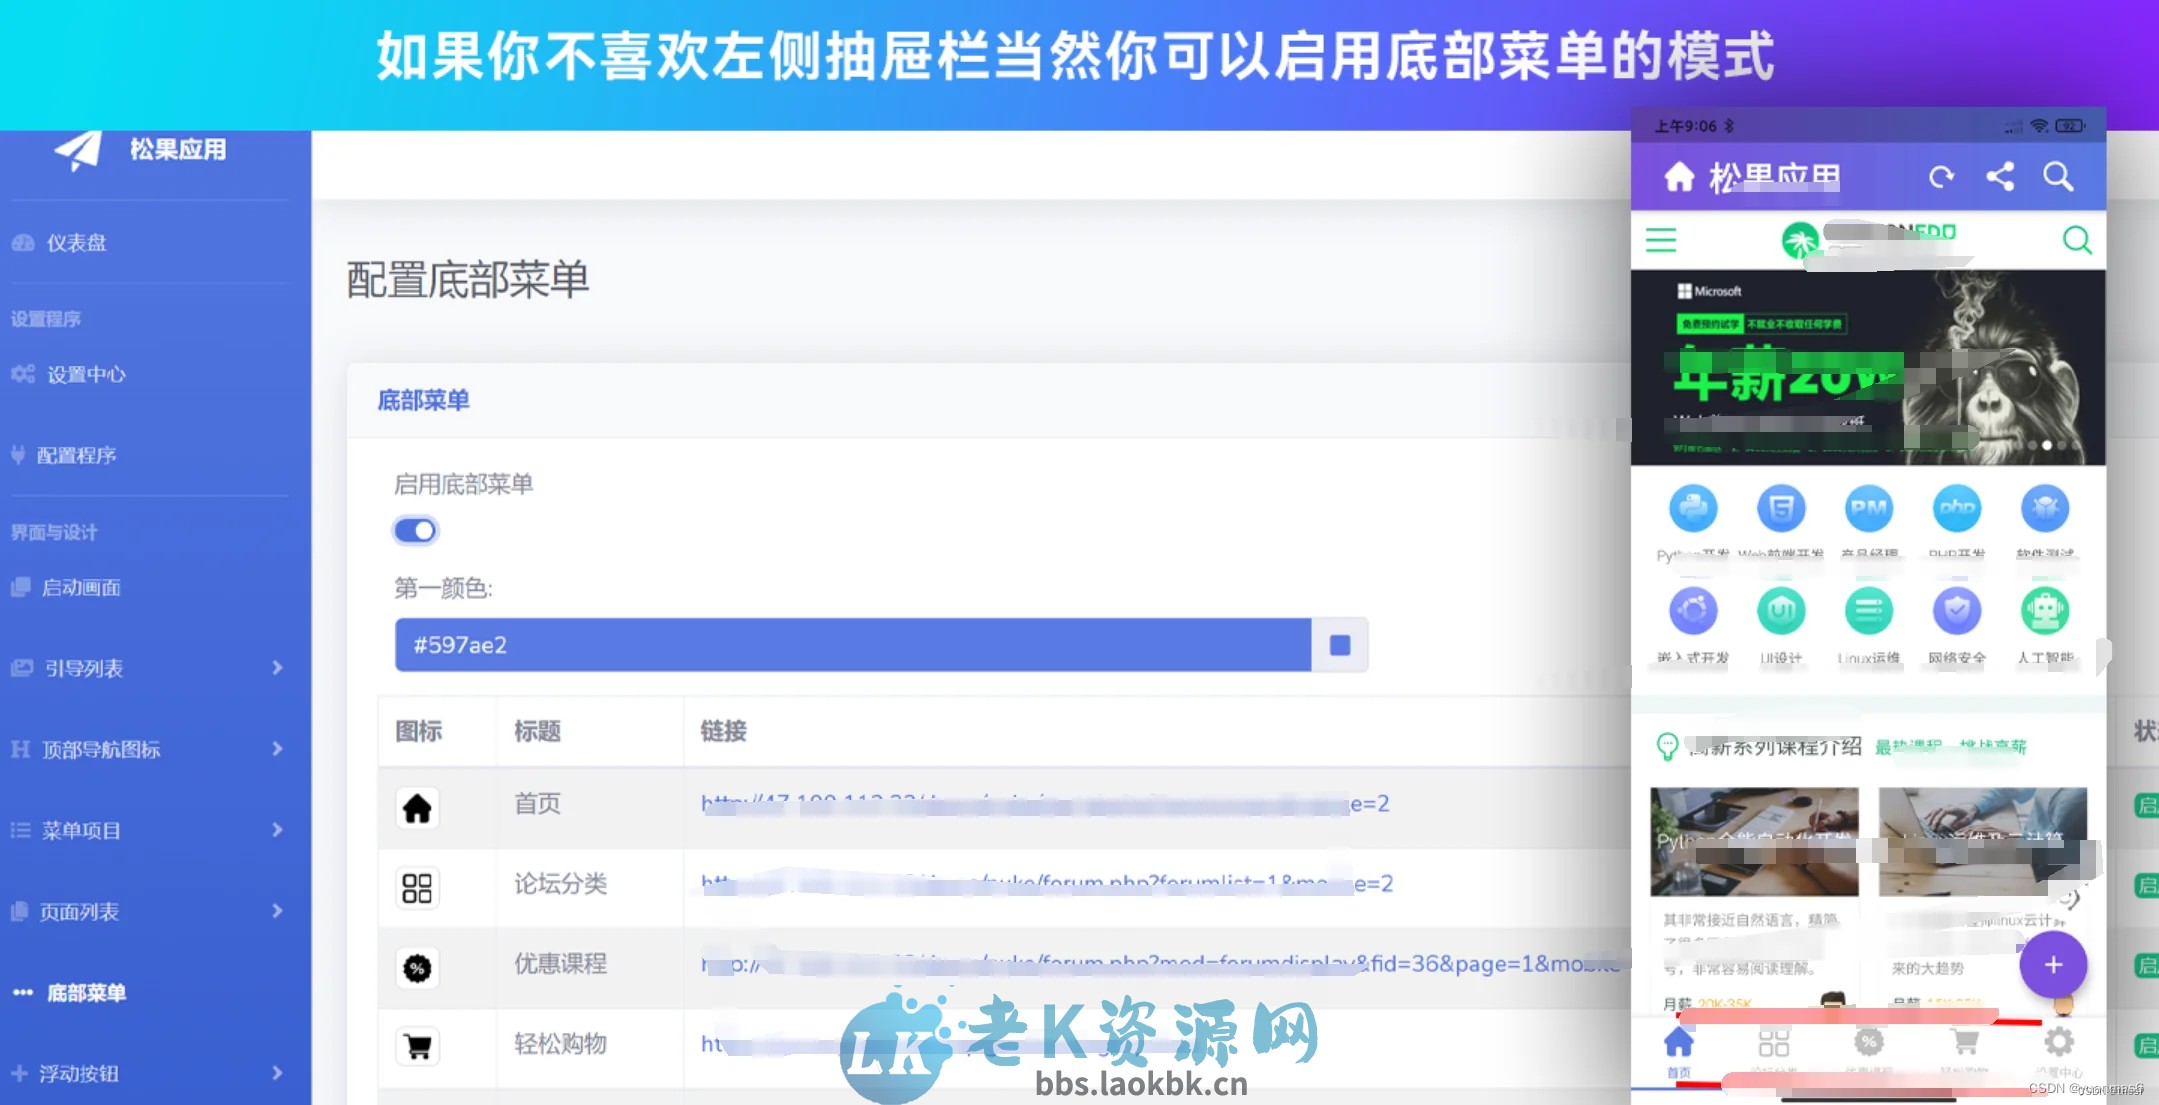
Task: Select the 人工智能 robot icon in the preview
Action: [x=2046, y=611]
